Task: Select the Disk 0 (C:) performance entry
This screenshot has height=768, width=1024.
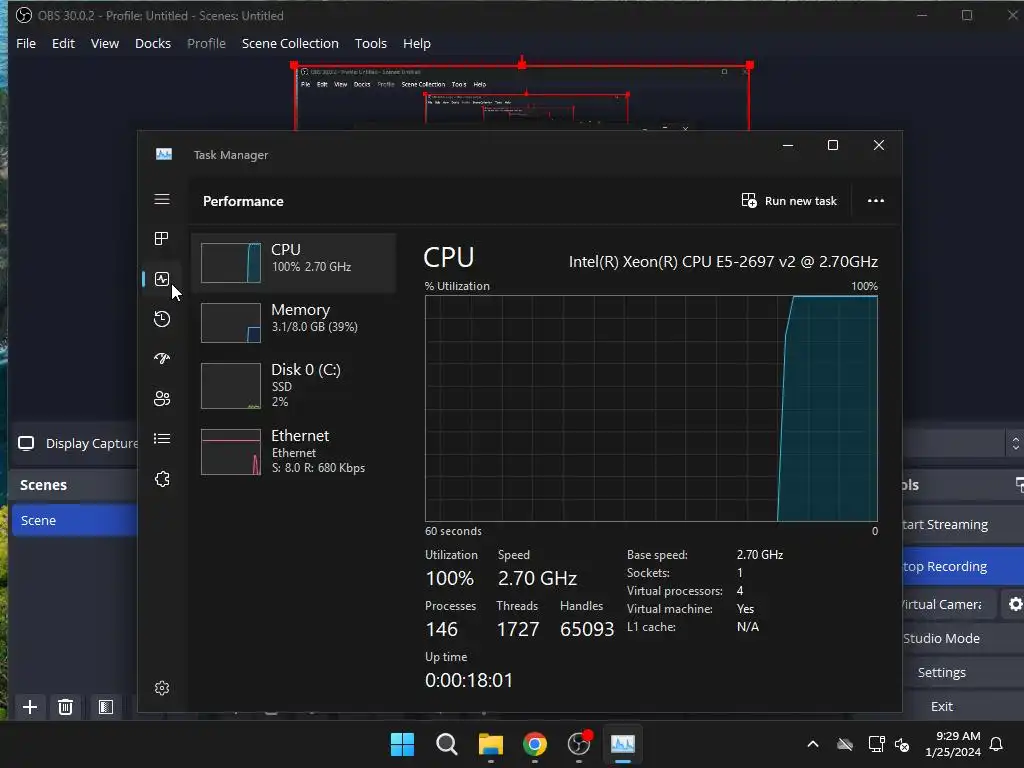Action: coord(294,385)
